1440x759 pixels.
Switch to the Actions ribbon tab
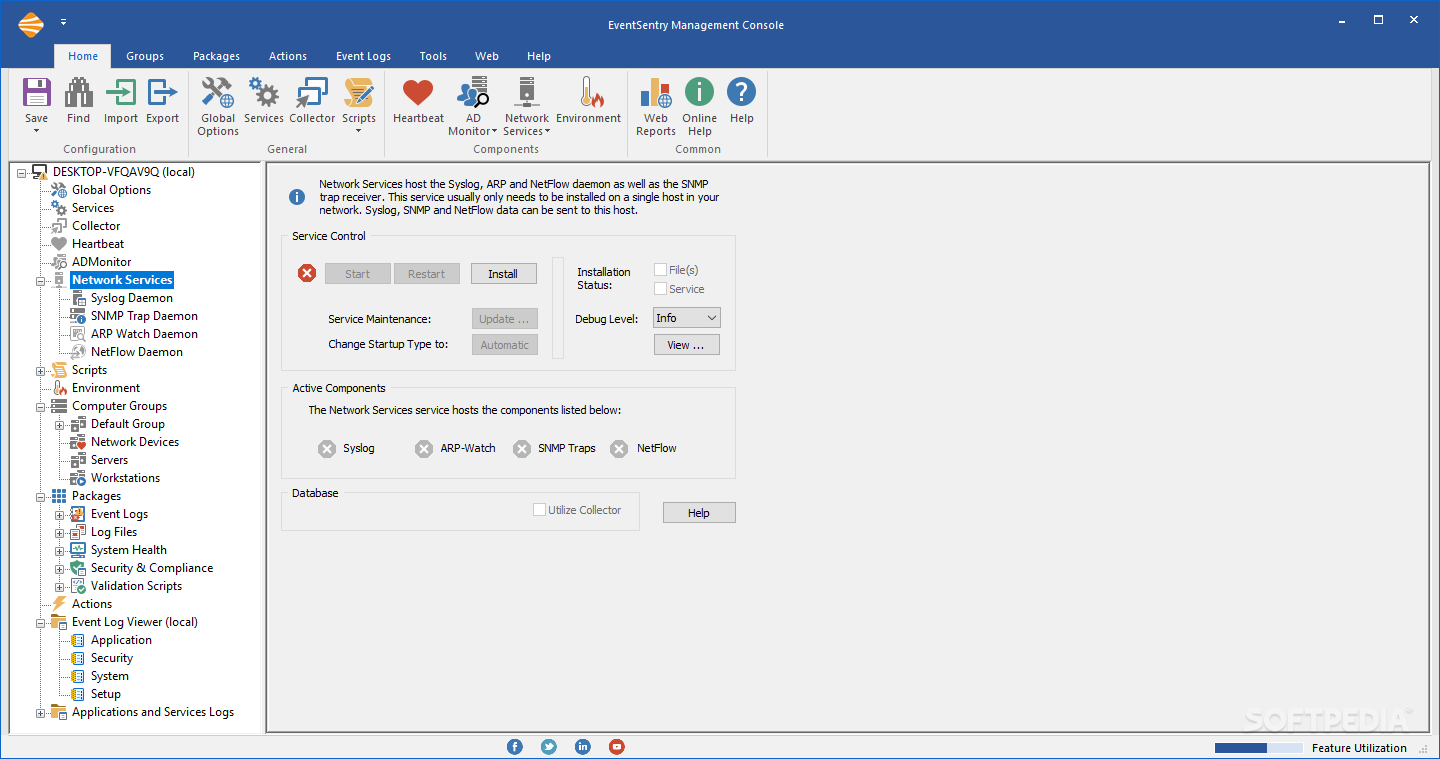[x=288, y=56]
